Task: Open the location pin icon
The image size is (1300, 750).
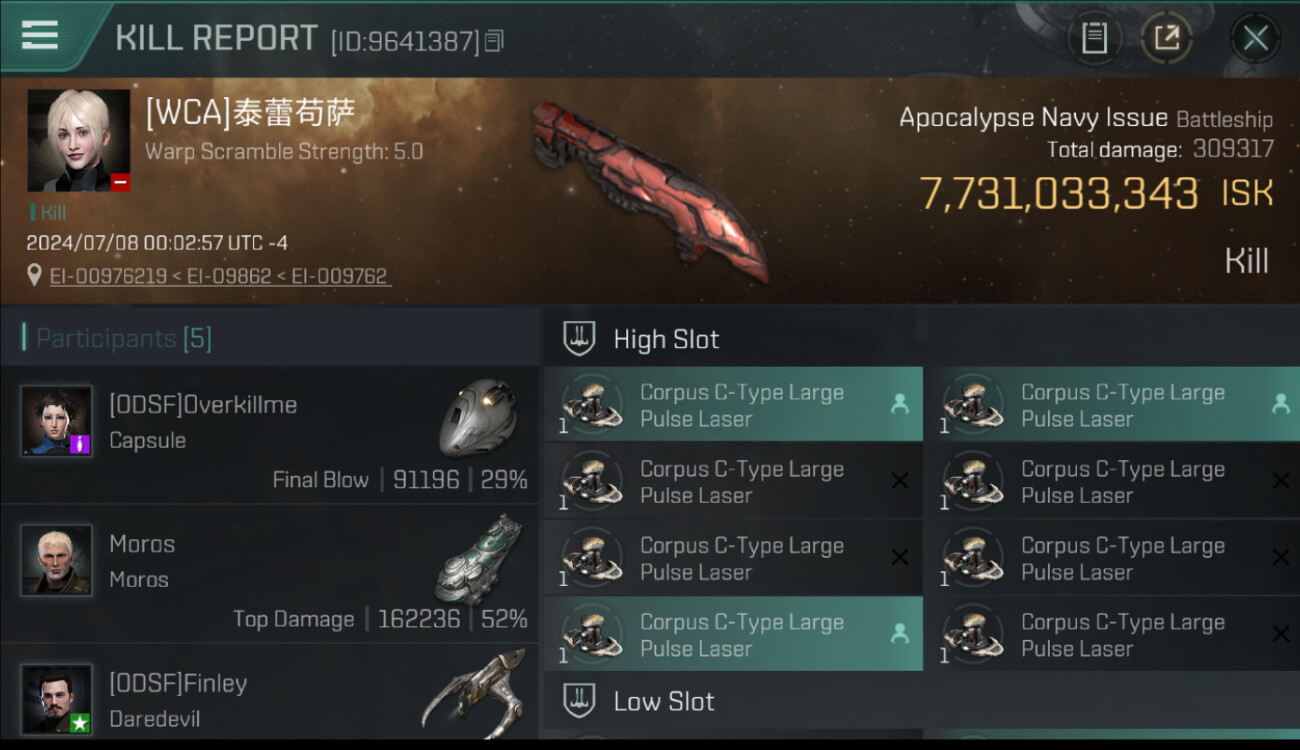Action: click(x=34, y=276)
